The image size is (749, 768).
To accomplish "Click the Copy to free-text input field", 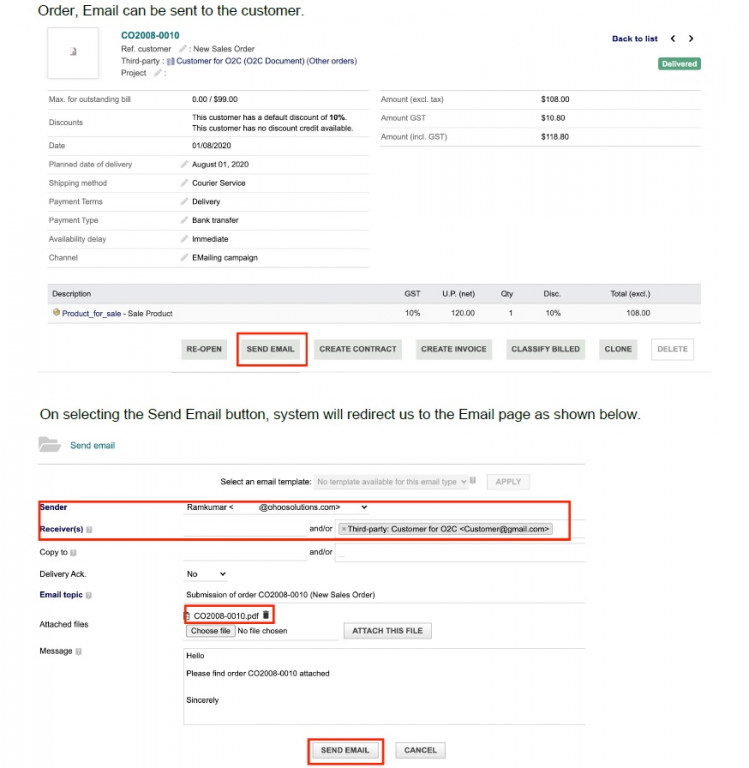I will coord(244,552).
